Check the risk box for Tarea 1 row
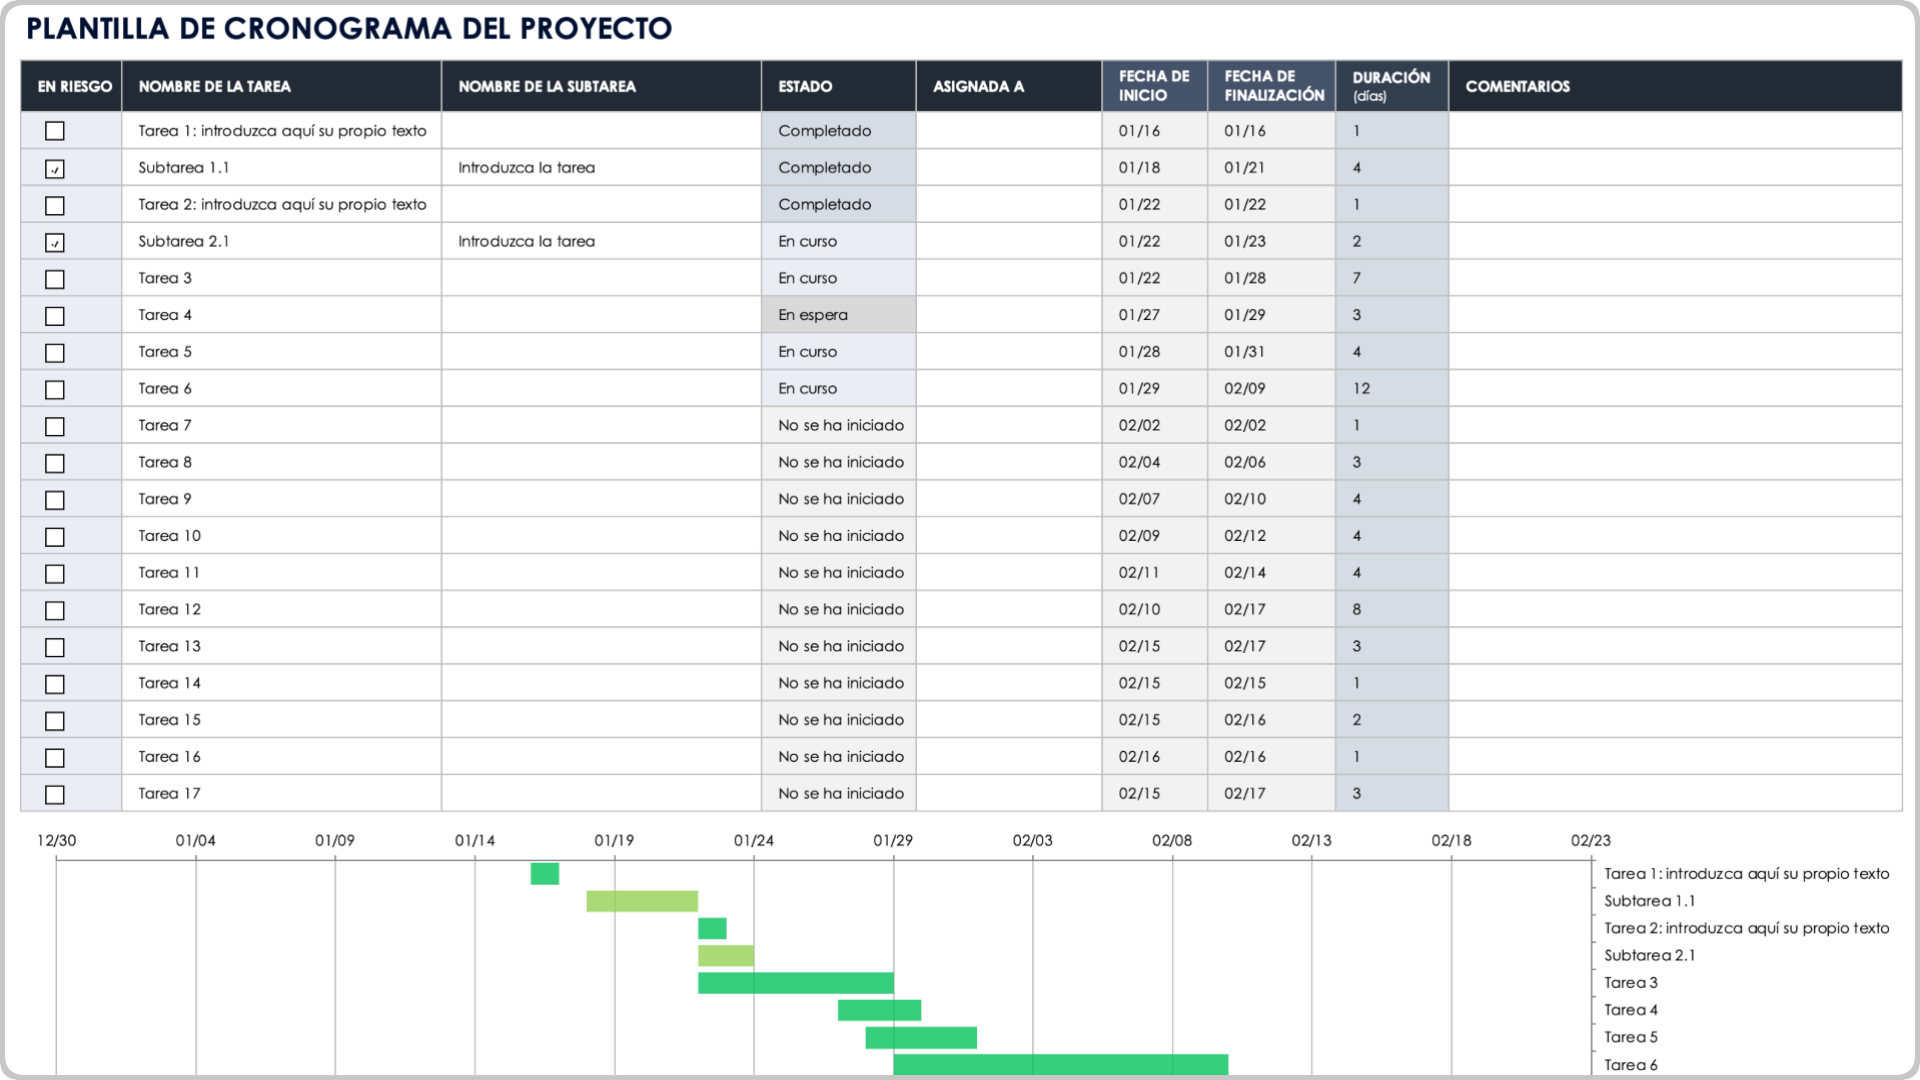 (55, 131)
